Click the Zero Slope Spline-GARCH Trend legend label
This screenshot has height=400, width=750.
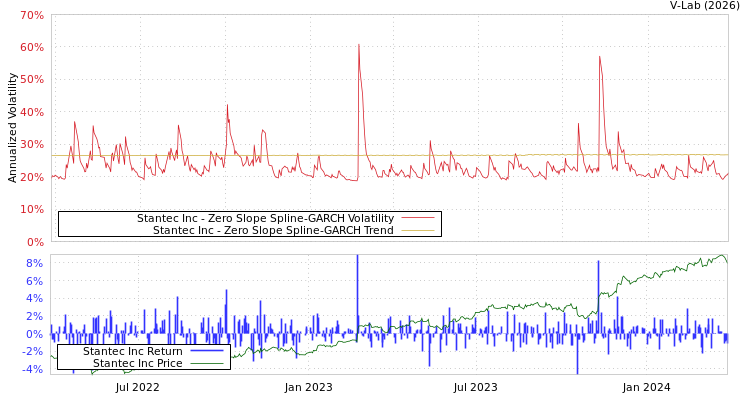[x=273, y=230]
